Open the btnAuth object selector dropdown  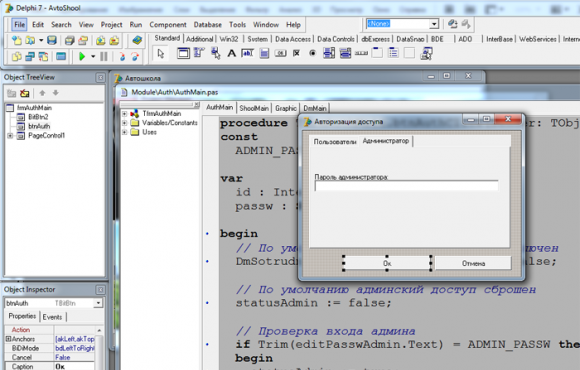click(98, 303)
